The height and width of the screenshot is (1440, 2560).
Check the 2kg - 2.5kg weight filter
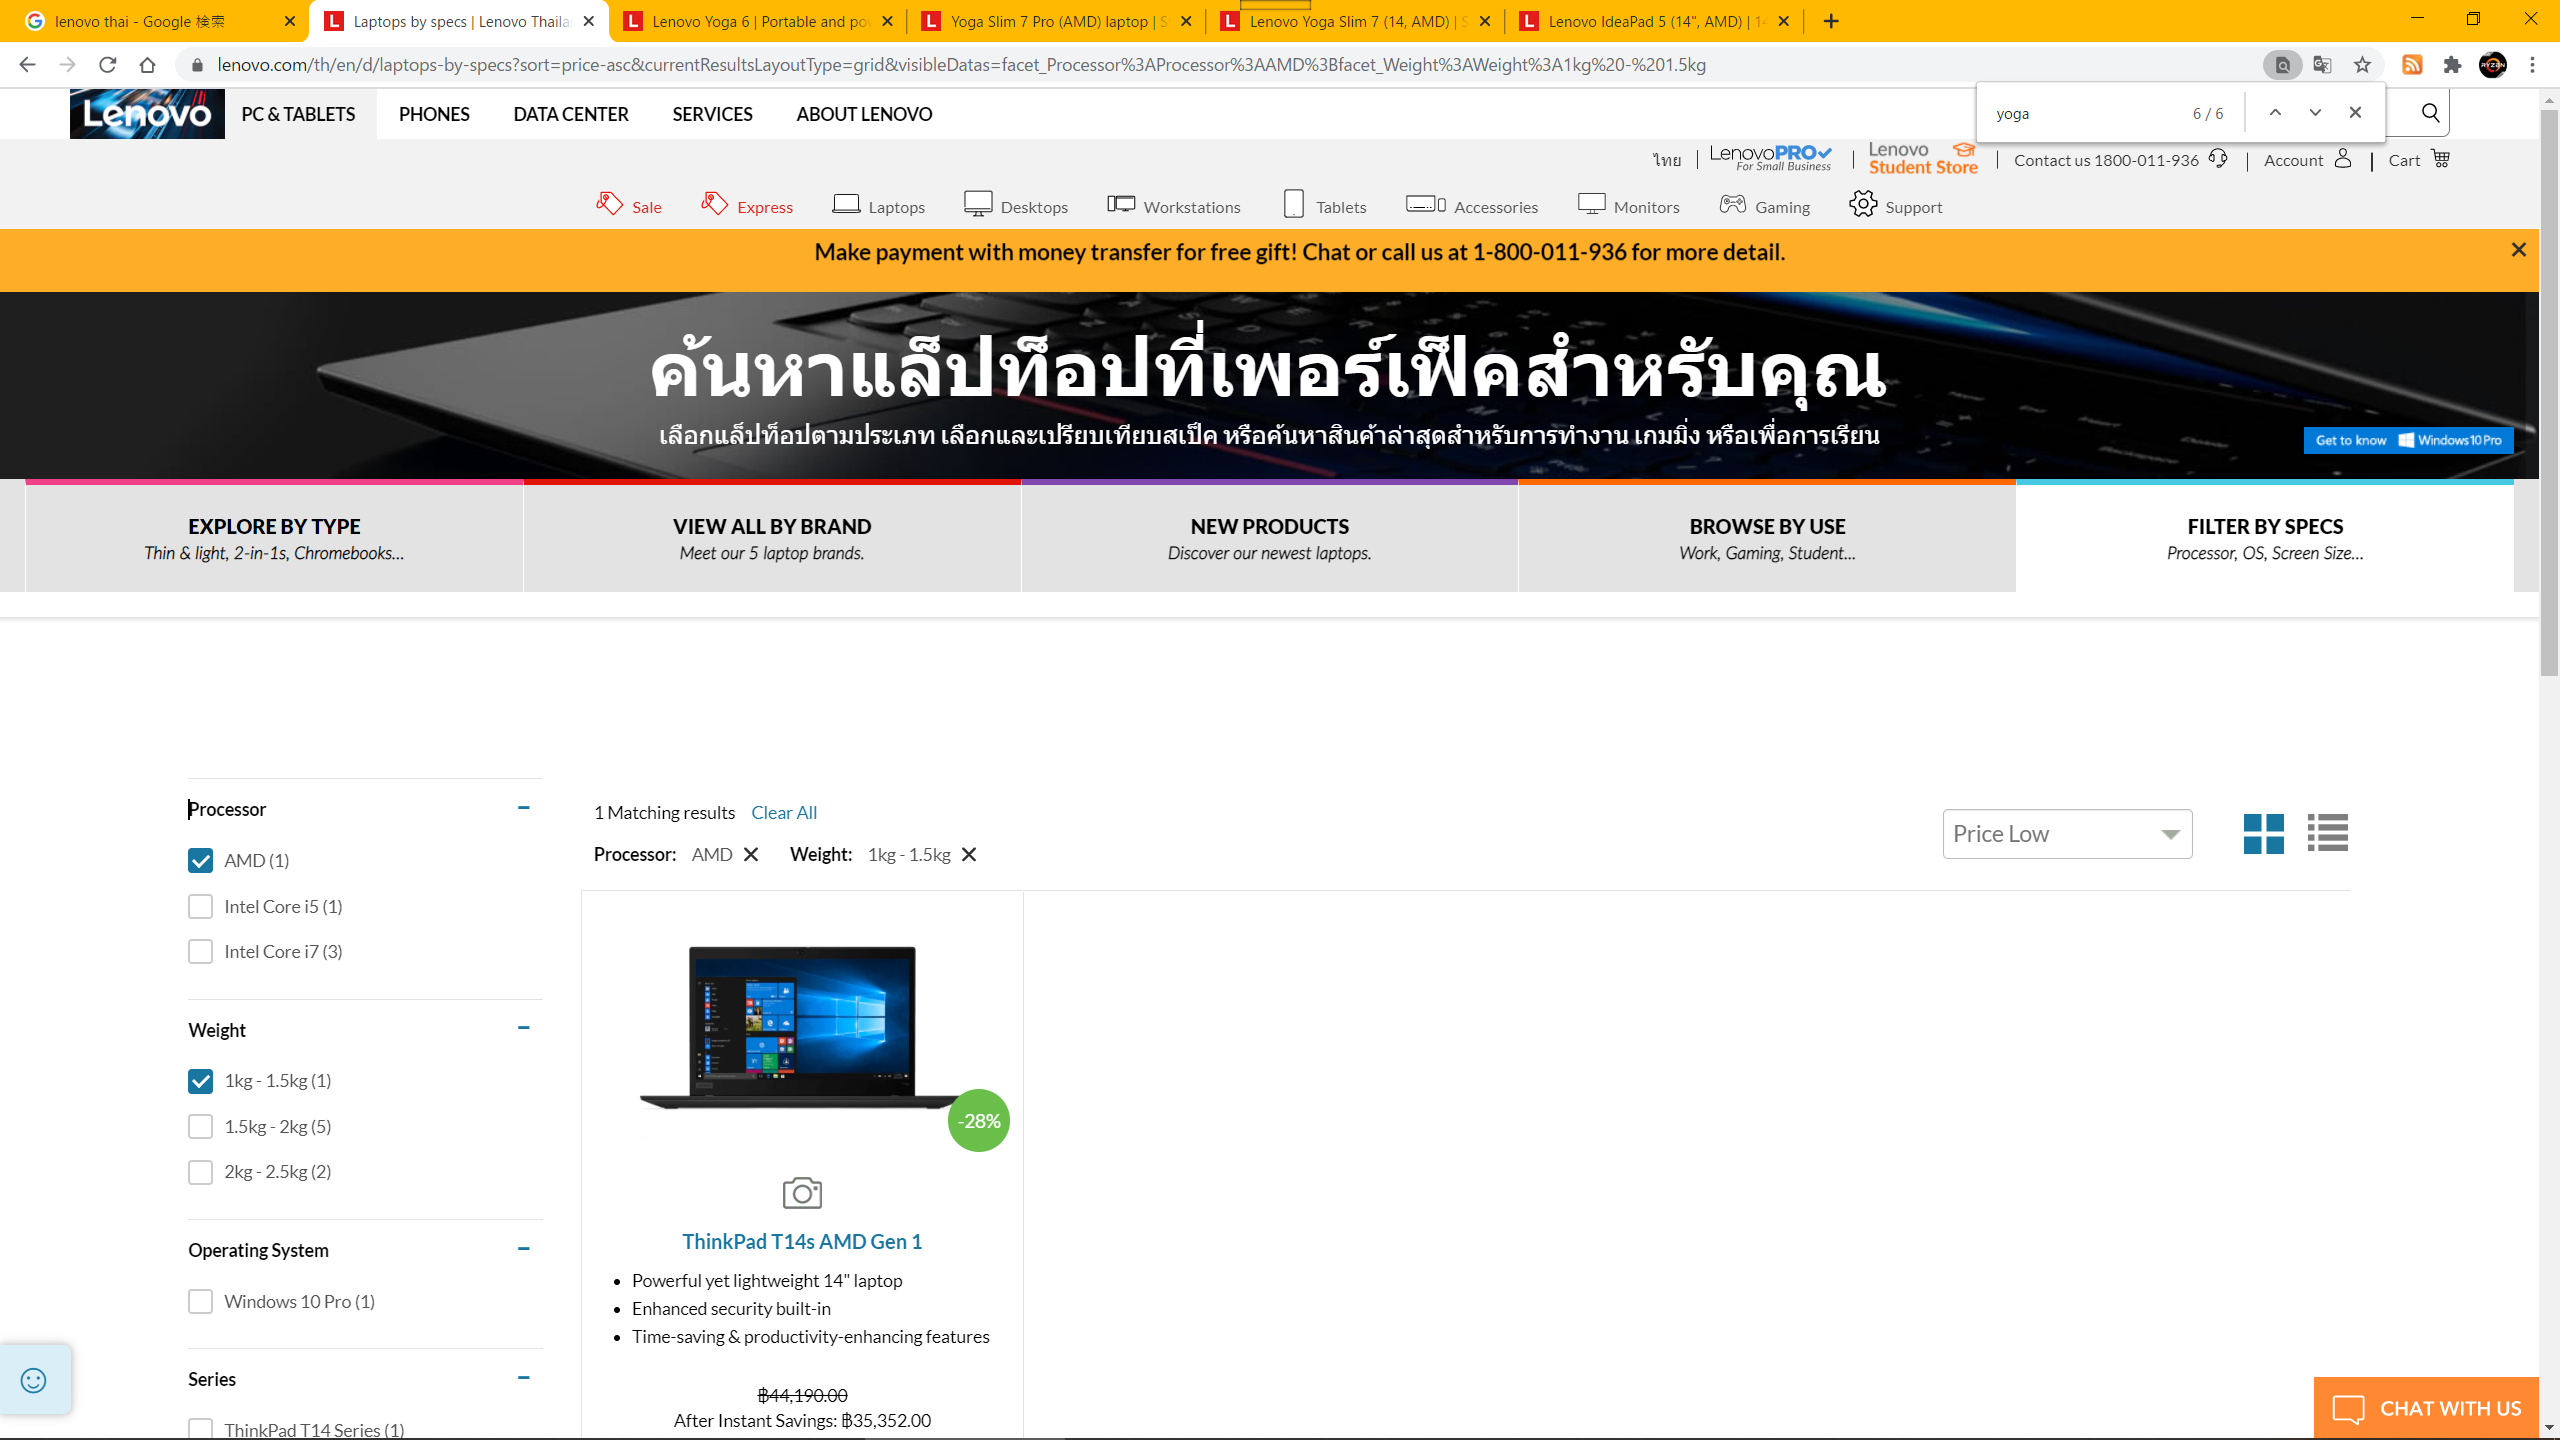pos(200,1172)
